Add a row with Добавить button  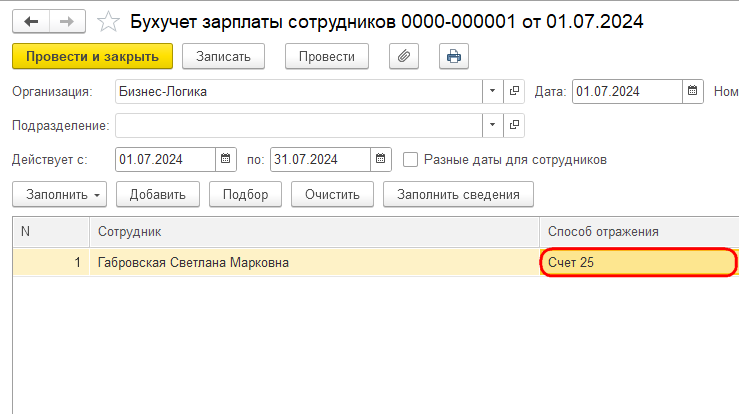tap(158, 194)
